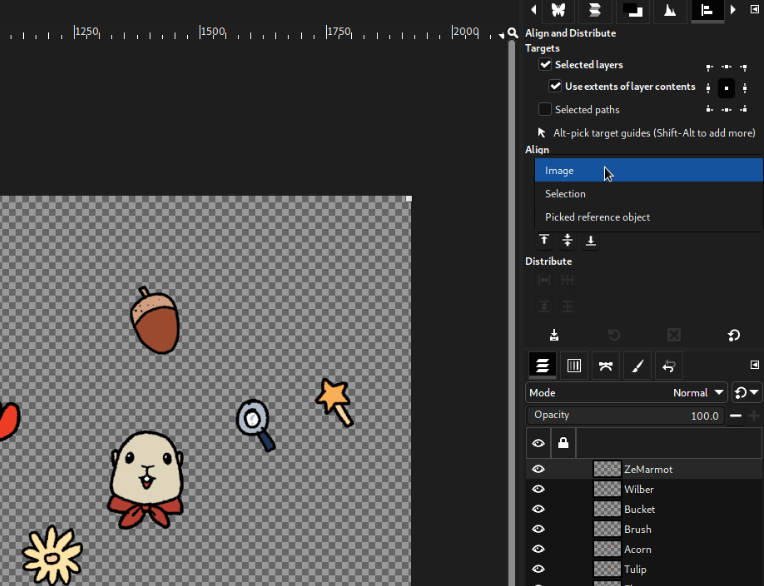Select the Acorn layer
The image size is (764, 586).
pyautogui.click(x=637, y=549)
